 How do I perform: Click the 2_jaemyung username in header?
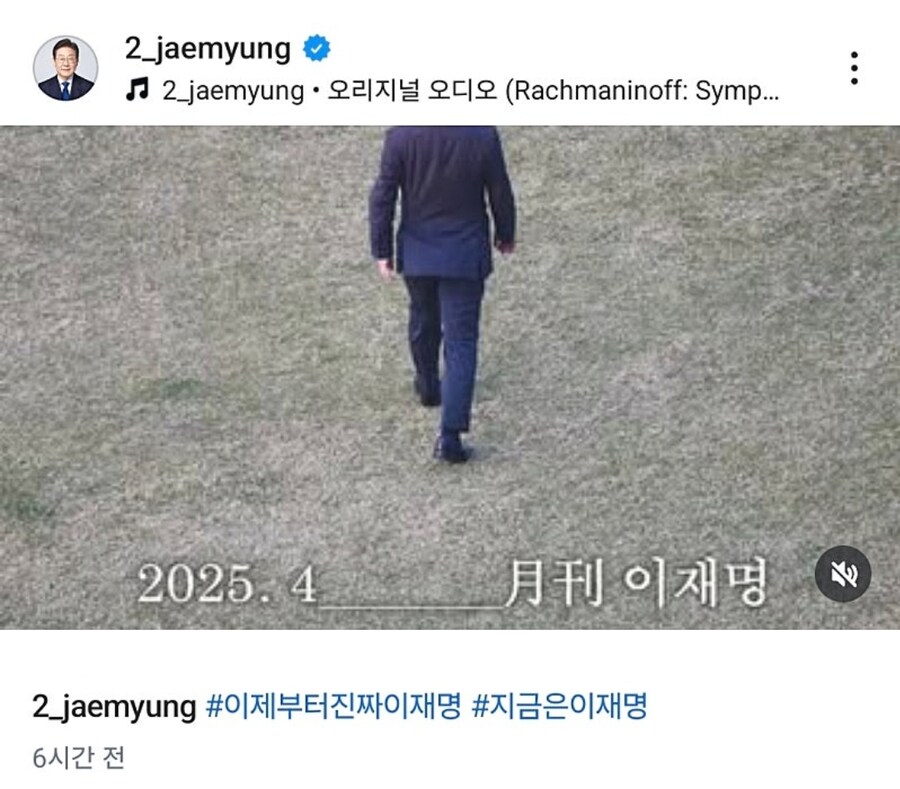click(208, 48)
